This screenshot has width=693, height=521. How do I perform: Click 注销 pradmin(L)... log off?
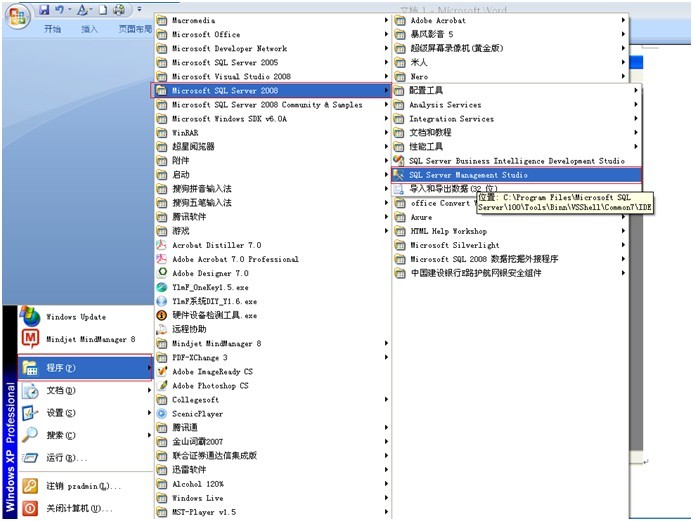(85, 486)
